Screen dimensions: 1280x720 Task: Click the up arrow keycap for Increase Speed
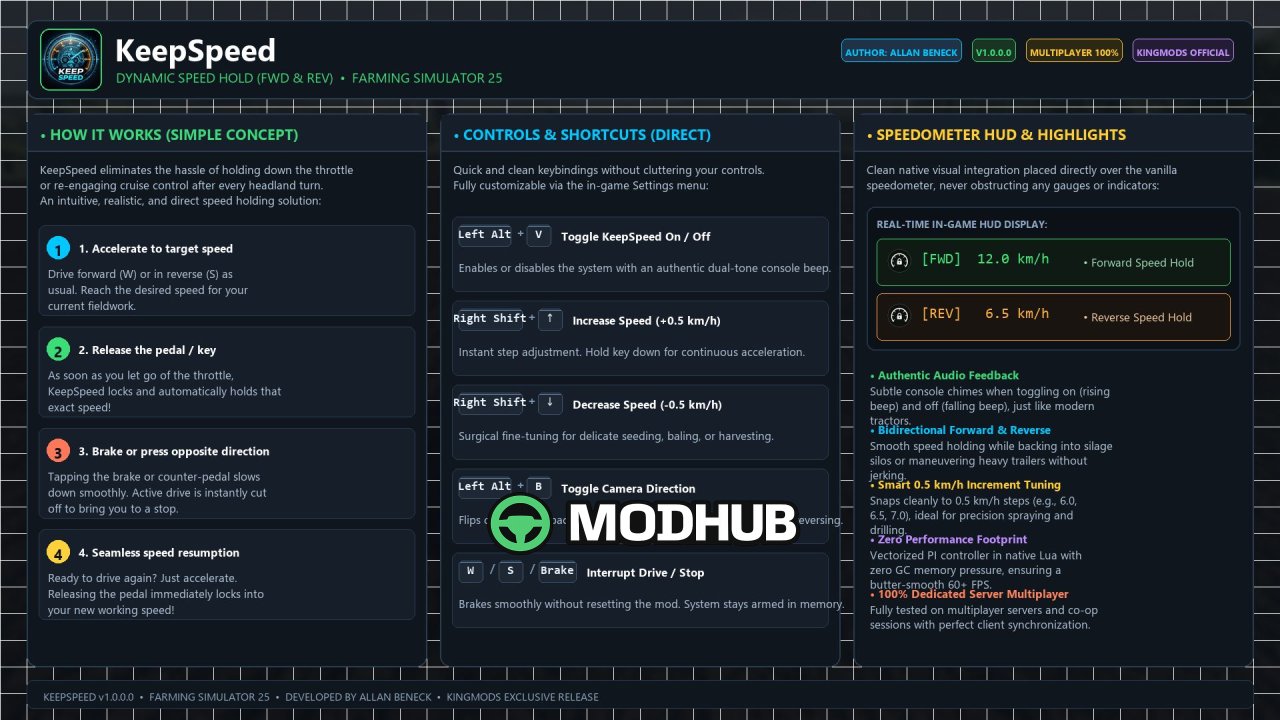tap(550, 320)
